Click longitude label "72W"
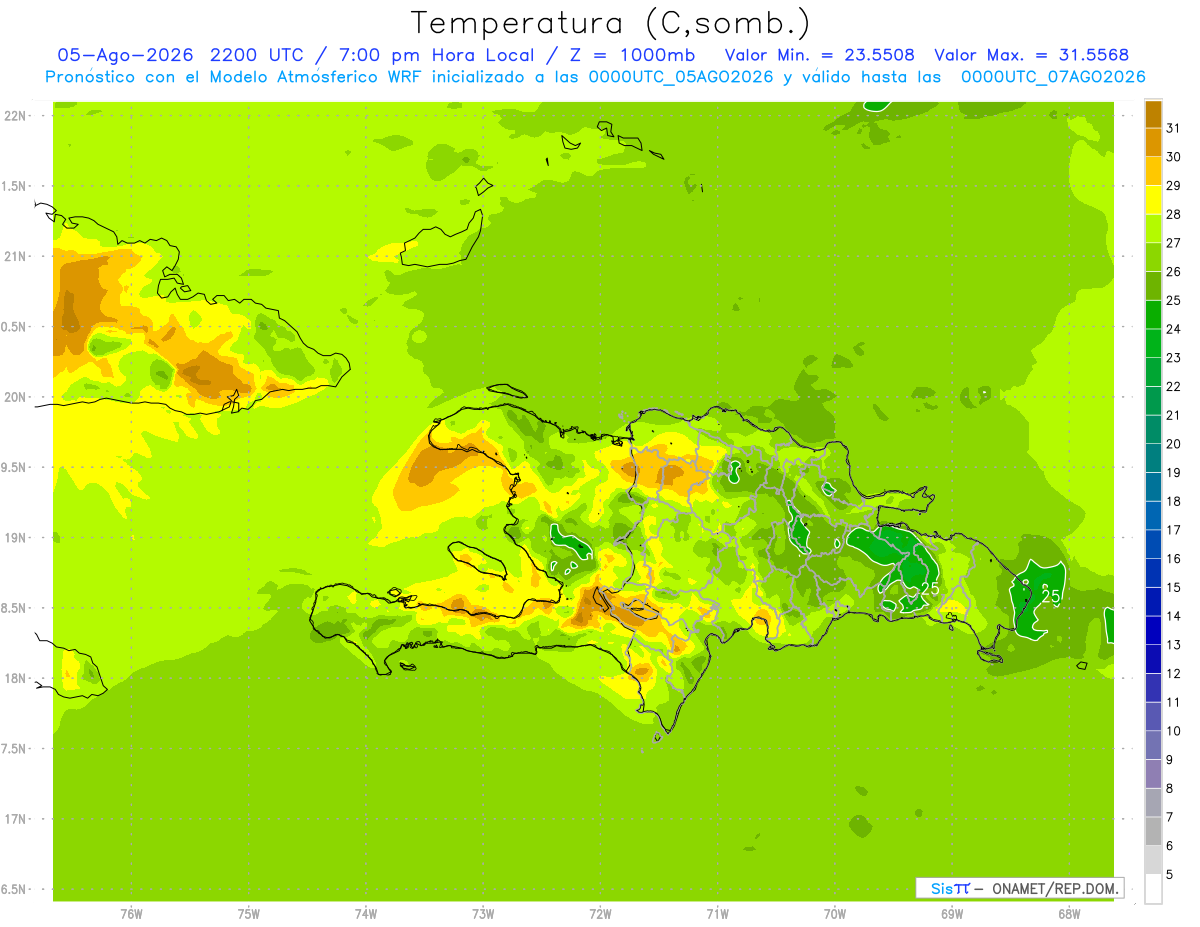 coord(600,915)
